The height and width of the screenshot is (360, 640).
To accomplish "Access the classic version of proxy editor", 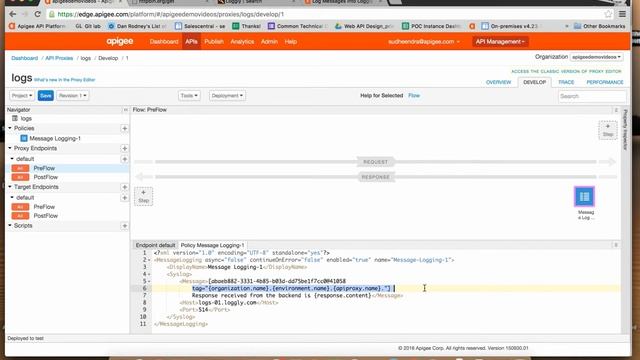I will click(567, 71).
